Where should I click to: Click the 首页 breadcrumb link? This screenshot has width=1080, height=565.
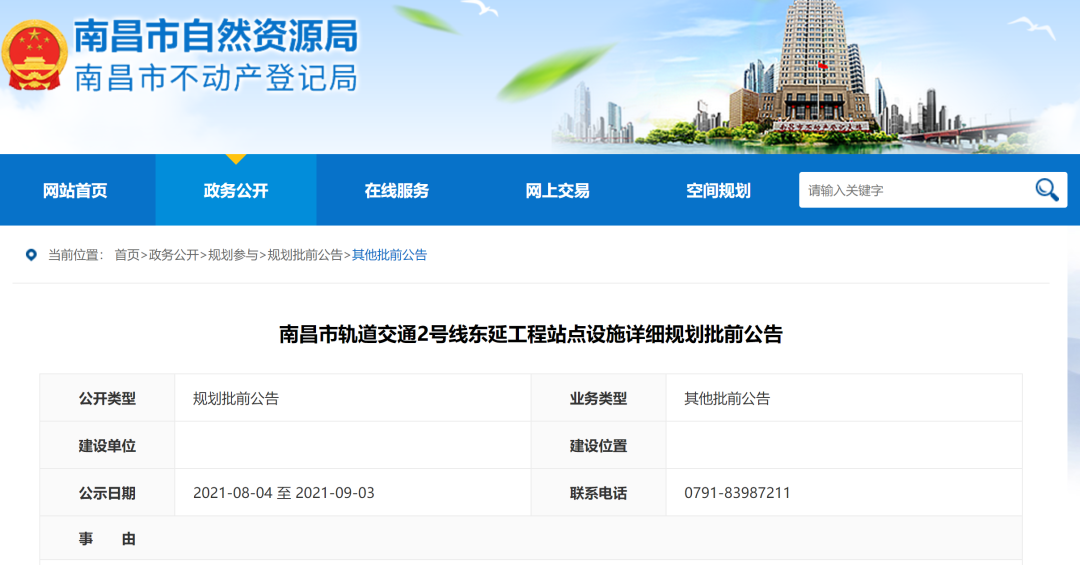pos(127,255)
